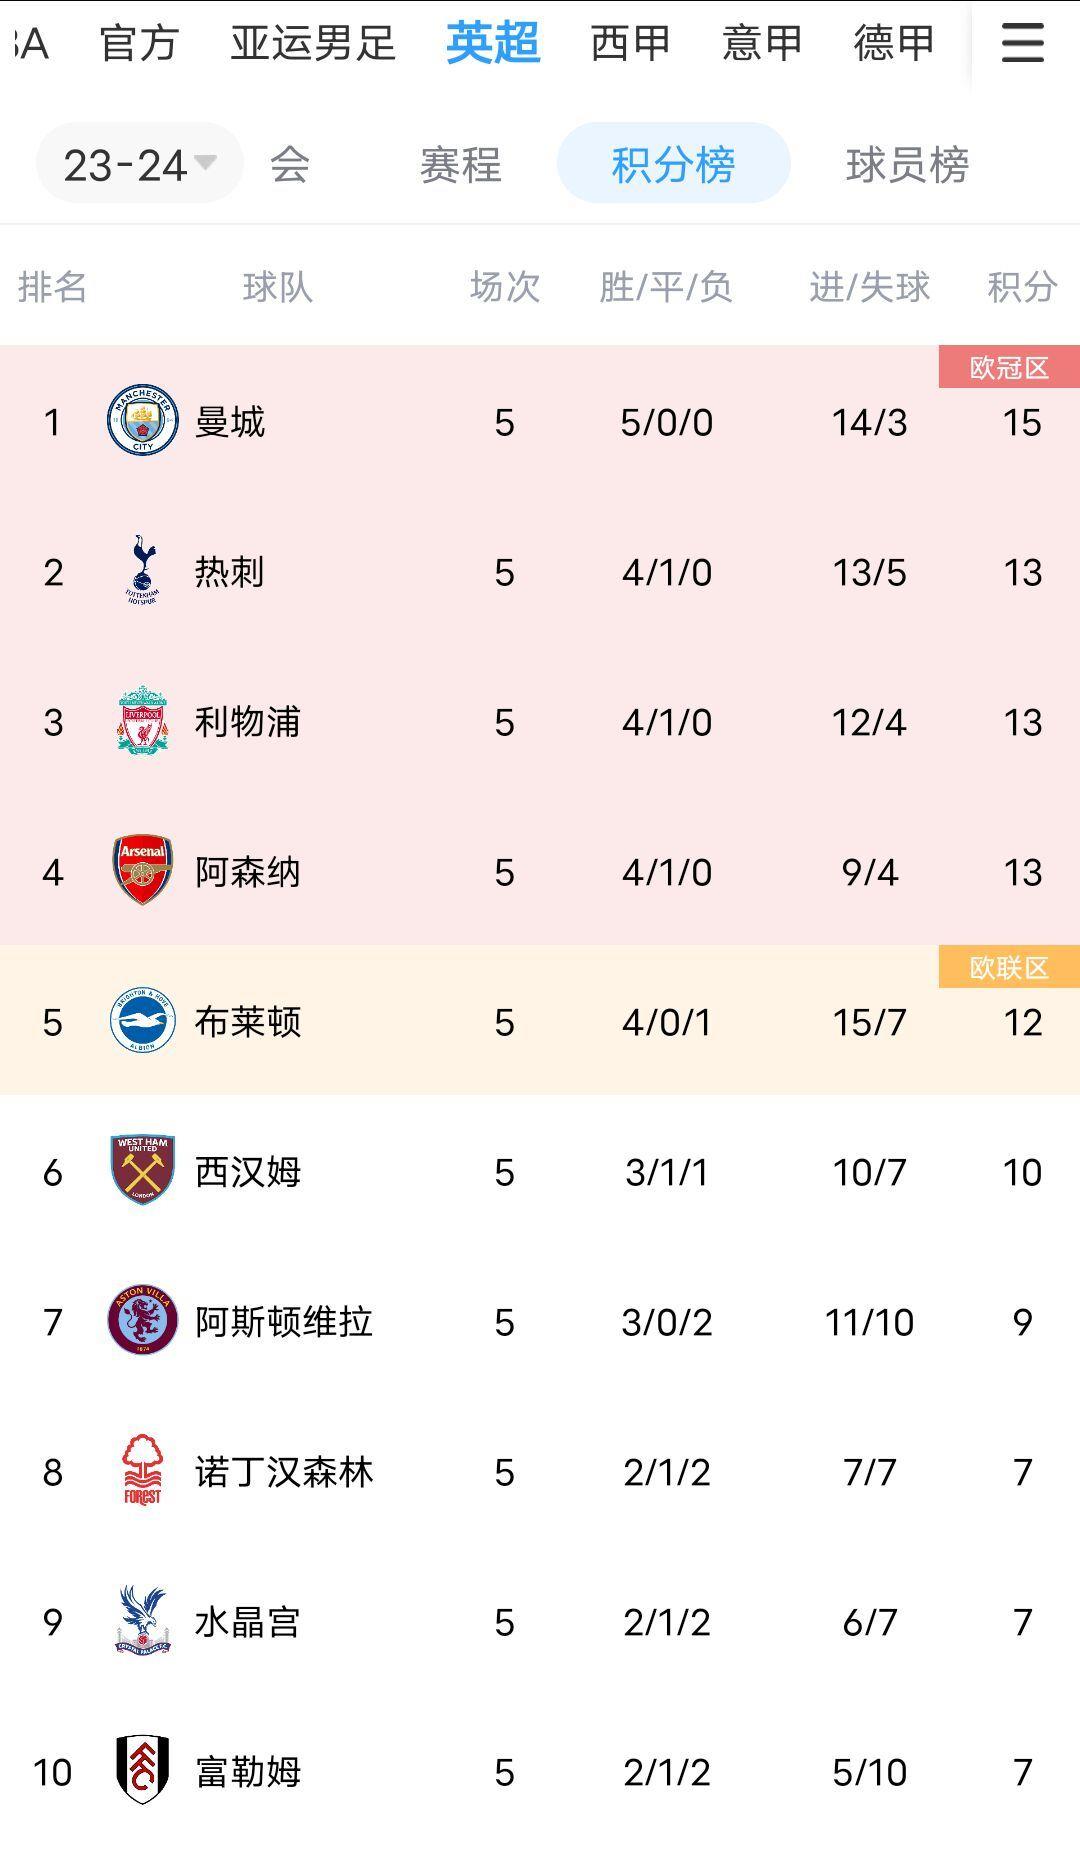Tap the West Ham United crest

142,1171
